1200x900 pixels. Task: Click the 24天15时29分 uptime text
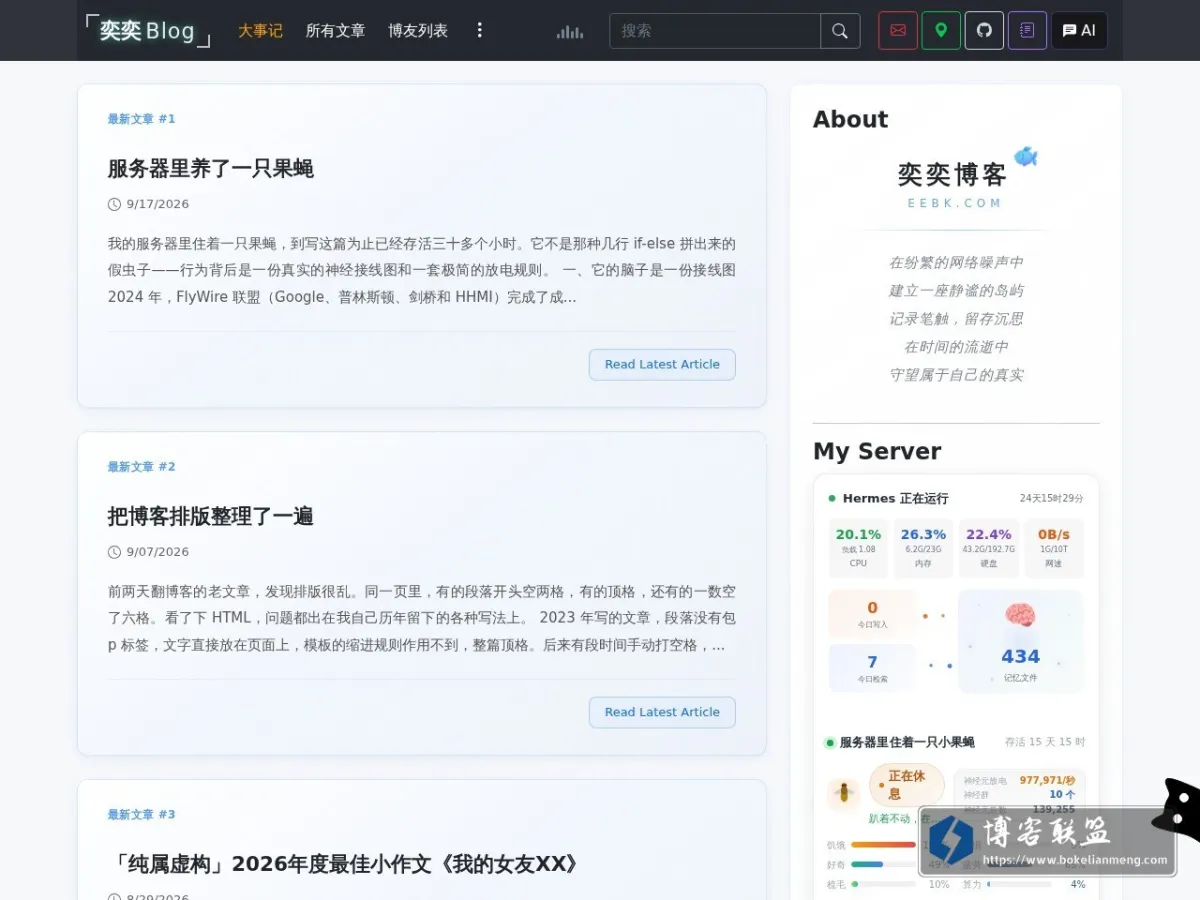click(x=1052, y=498)
